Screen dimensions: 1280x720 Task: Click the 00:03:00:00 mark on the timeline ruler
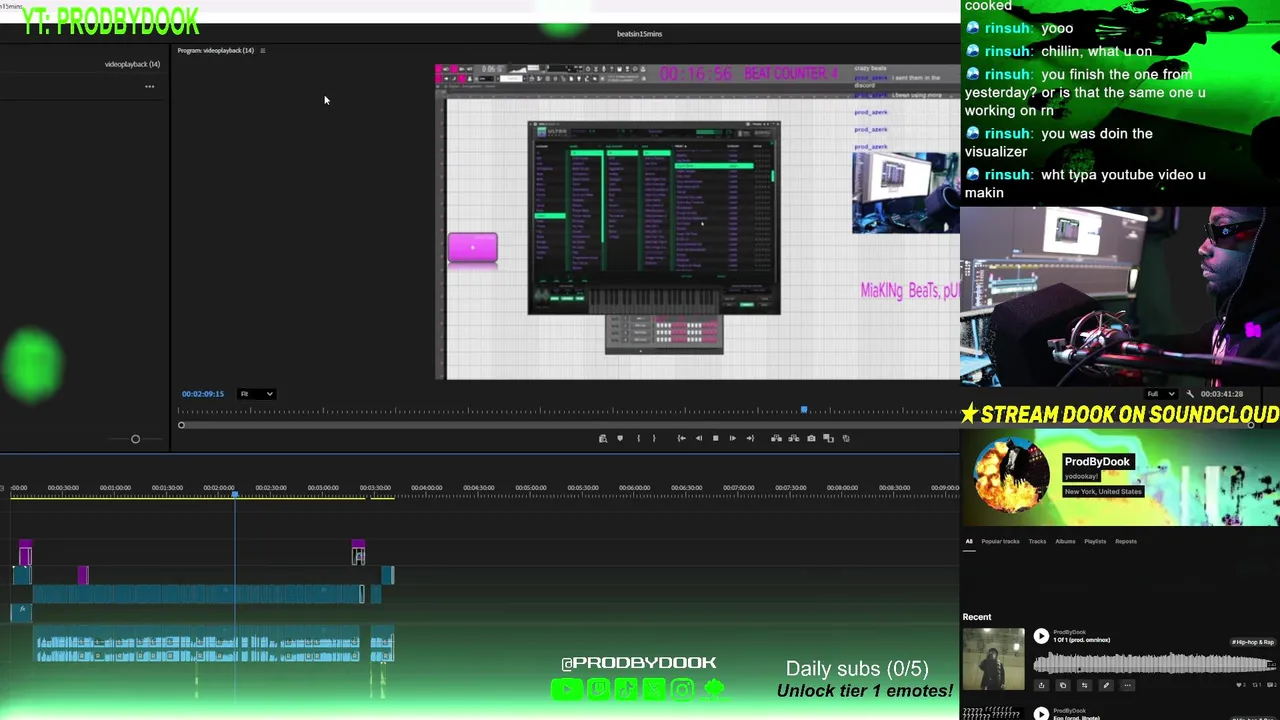pos(323,487)
